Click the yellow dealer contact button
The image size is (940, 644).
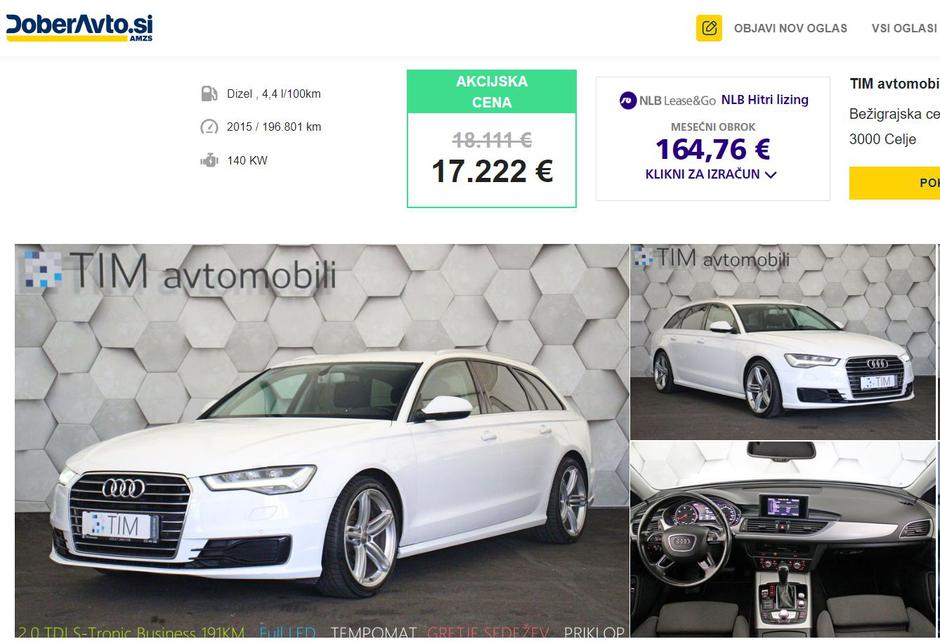pos(894,183)
